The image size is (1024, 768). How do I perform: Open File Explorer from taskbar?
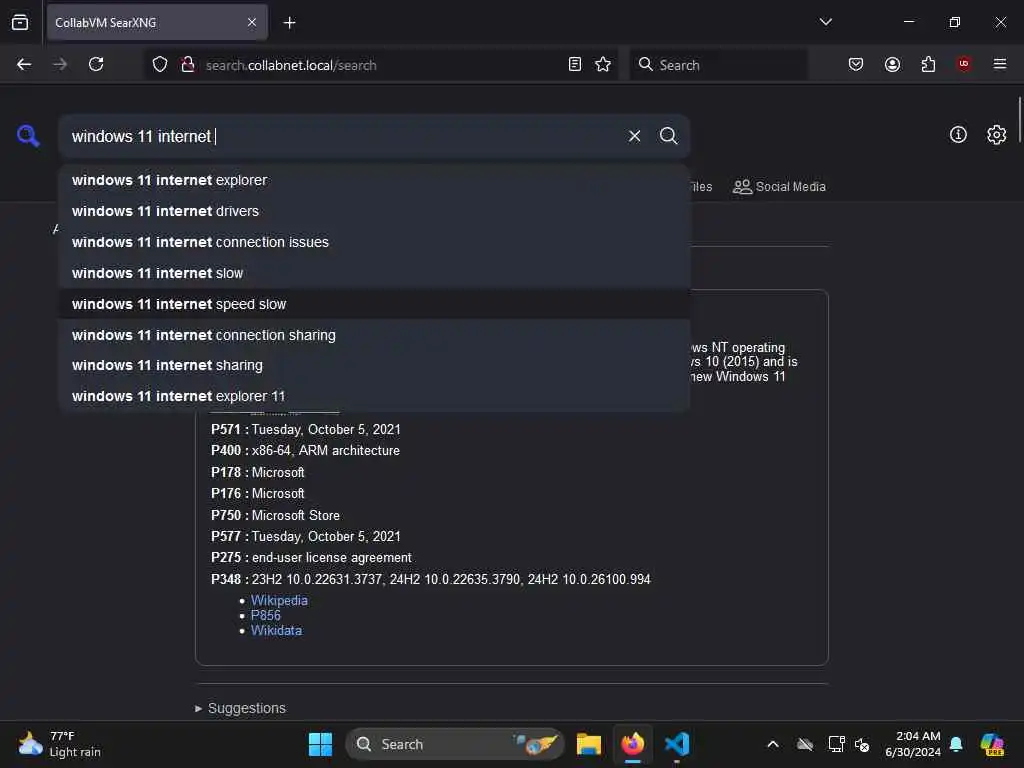[x=588, y=744]
